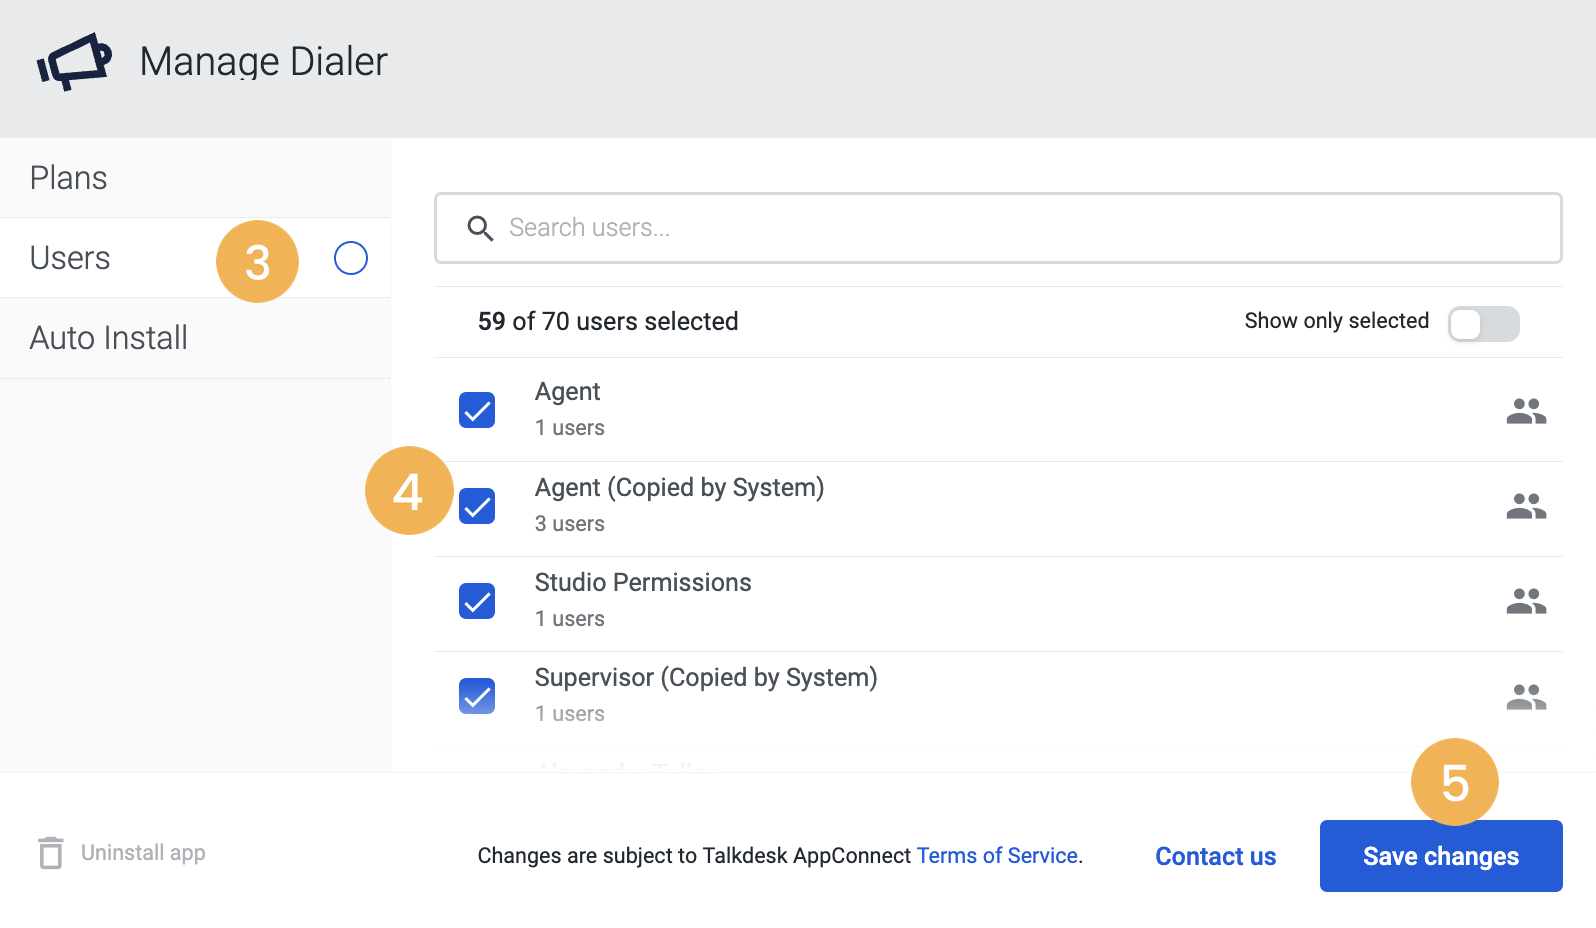1596x928 pixels.
Task: Click group icon for Supervisor (Copied by System)
Action: pyautogui.click(x=1526, y=696)
